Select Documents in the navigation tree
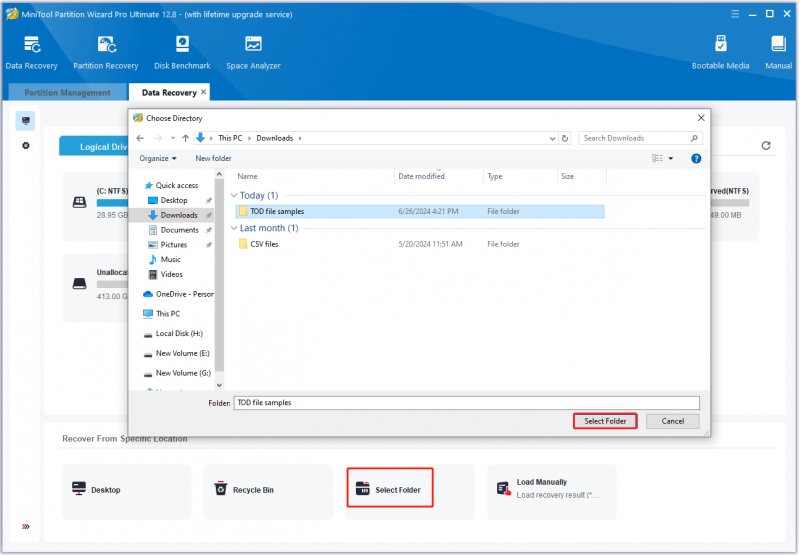 (179, 230)
